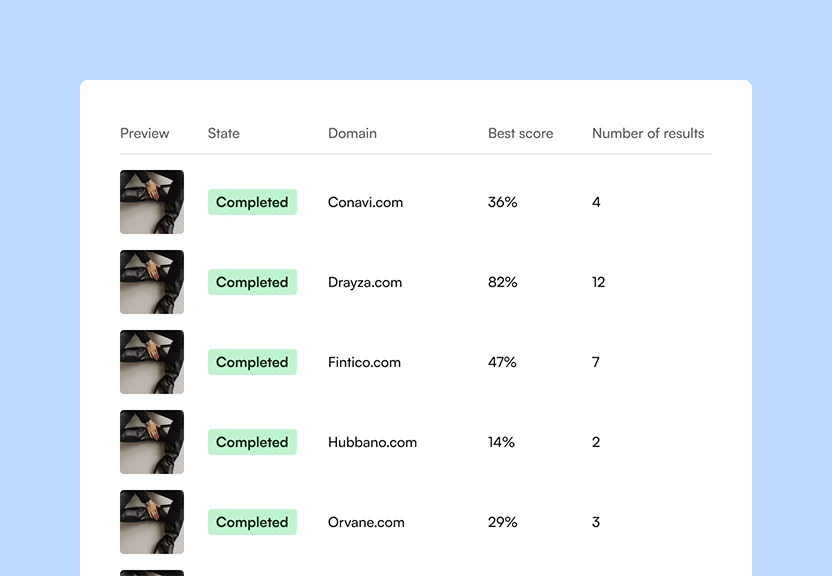Click Completed badge for Orvane.com
Viewport: 832px width, 576px height.
tap(252, 522)
